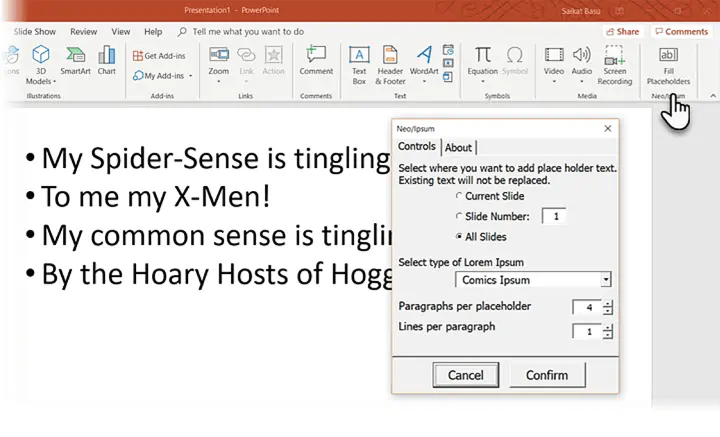This screenshot has width=720, height=437.
Task: Click the Lines per paragraph value field
Action: (x=587, y=331)
